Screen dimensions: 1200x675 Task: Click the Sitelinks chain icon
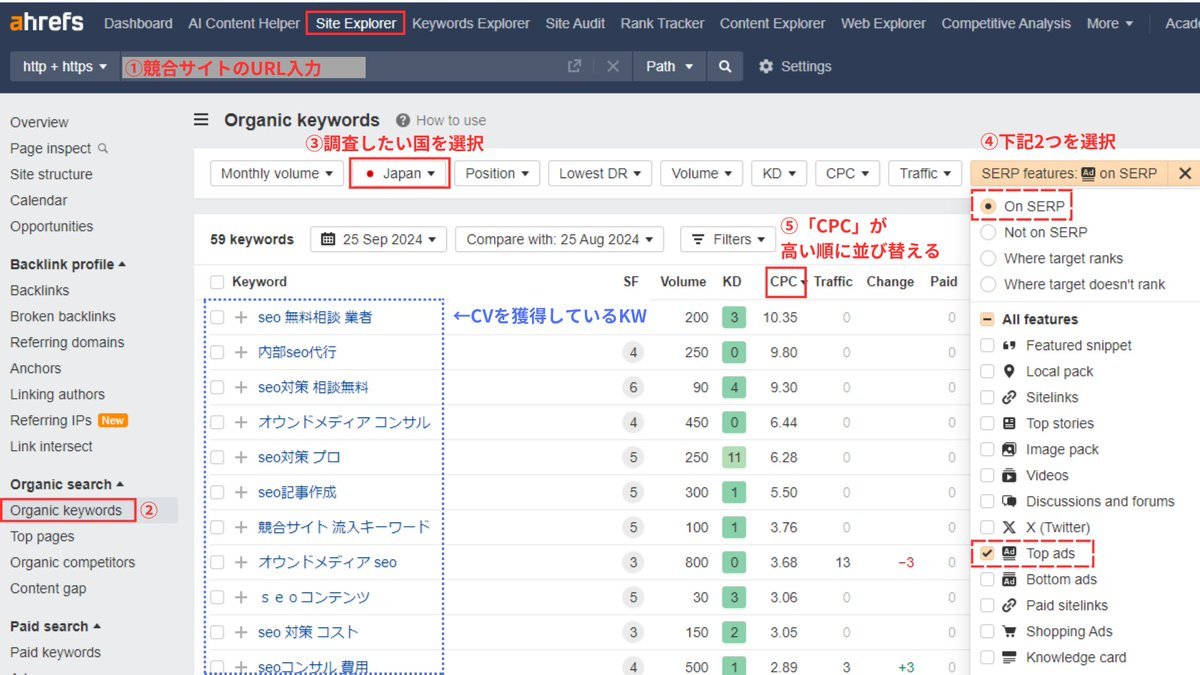point(1009,397)
